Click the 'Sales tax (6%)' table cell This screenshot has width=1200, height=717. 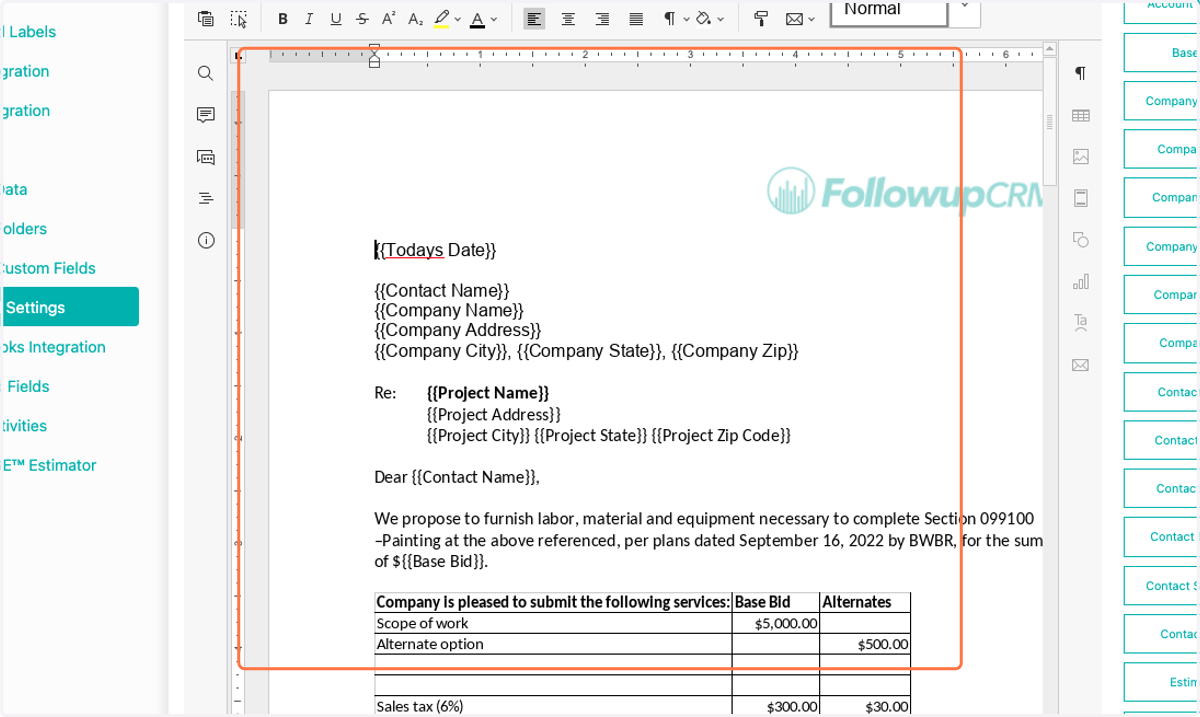point(553,706)
